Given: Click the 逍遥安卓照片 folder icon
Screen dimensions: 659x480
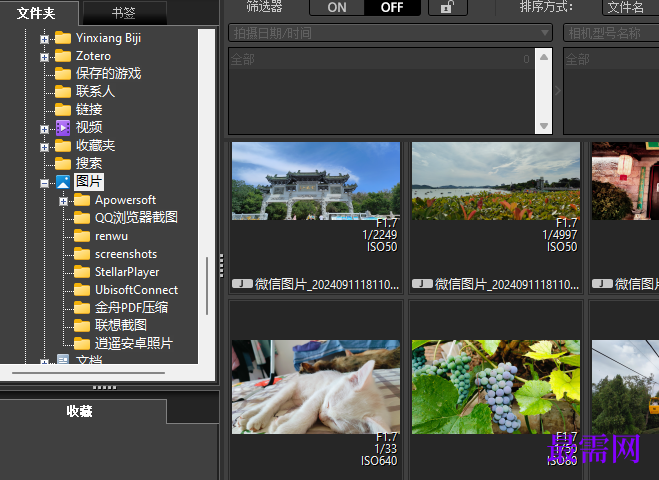Looking at the screenshot, I should coord(82,344).
